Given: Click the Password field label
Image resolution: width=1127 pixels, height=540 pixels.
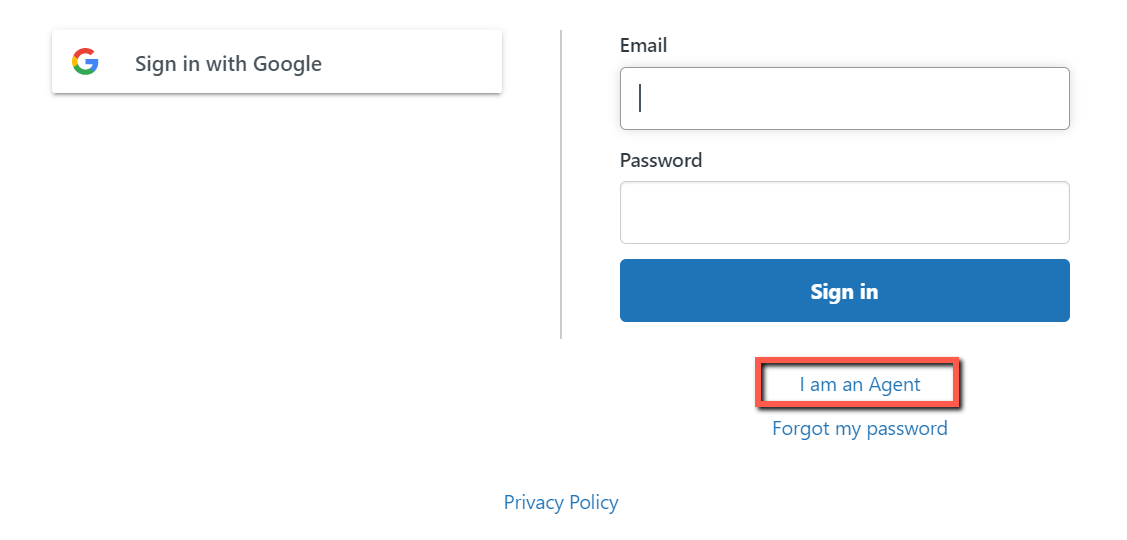Looking at the screenshot, I should click(661, 160).
